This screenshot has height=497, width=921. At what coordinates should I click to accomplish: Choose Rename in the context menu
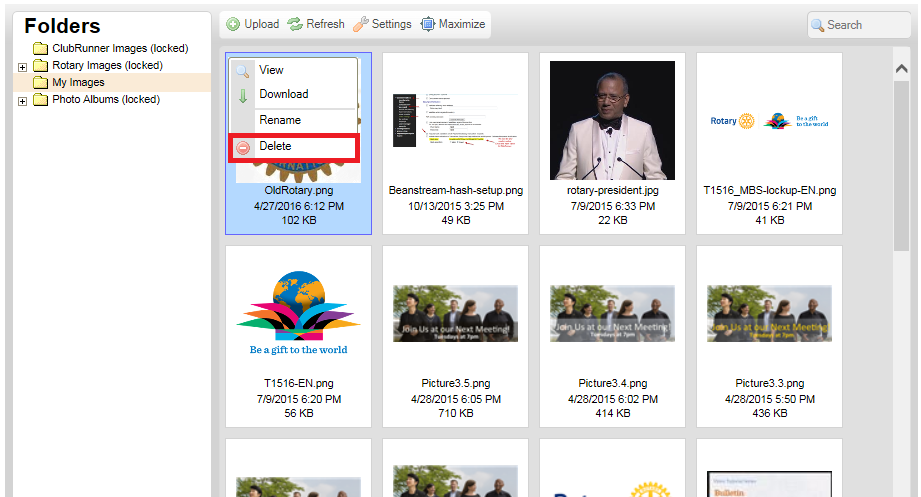point(280,120)
